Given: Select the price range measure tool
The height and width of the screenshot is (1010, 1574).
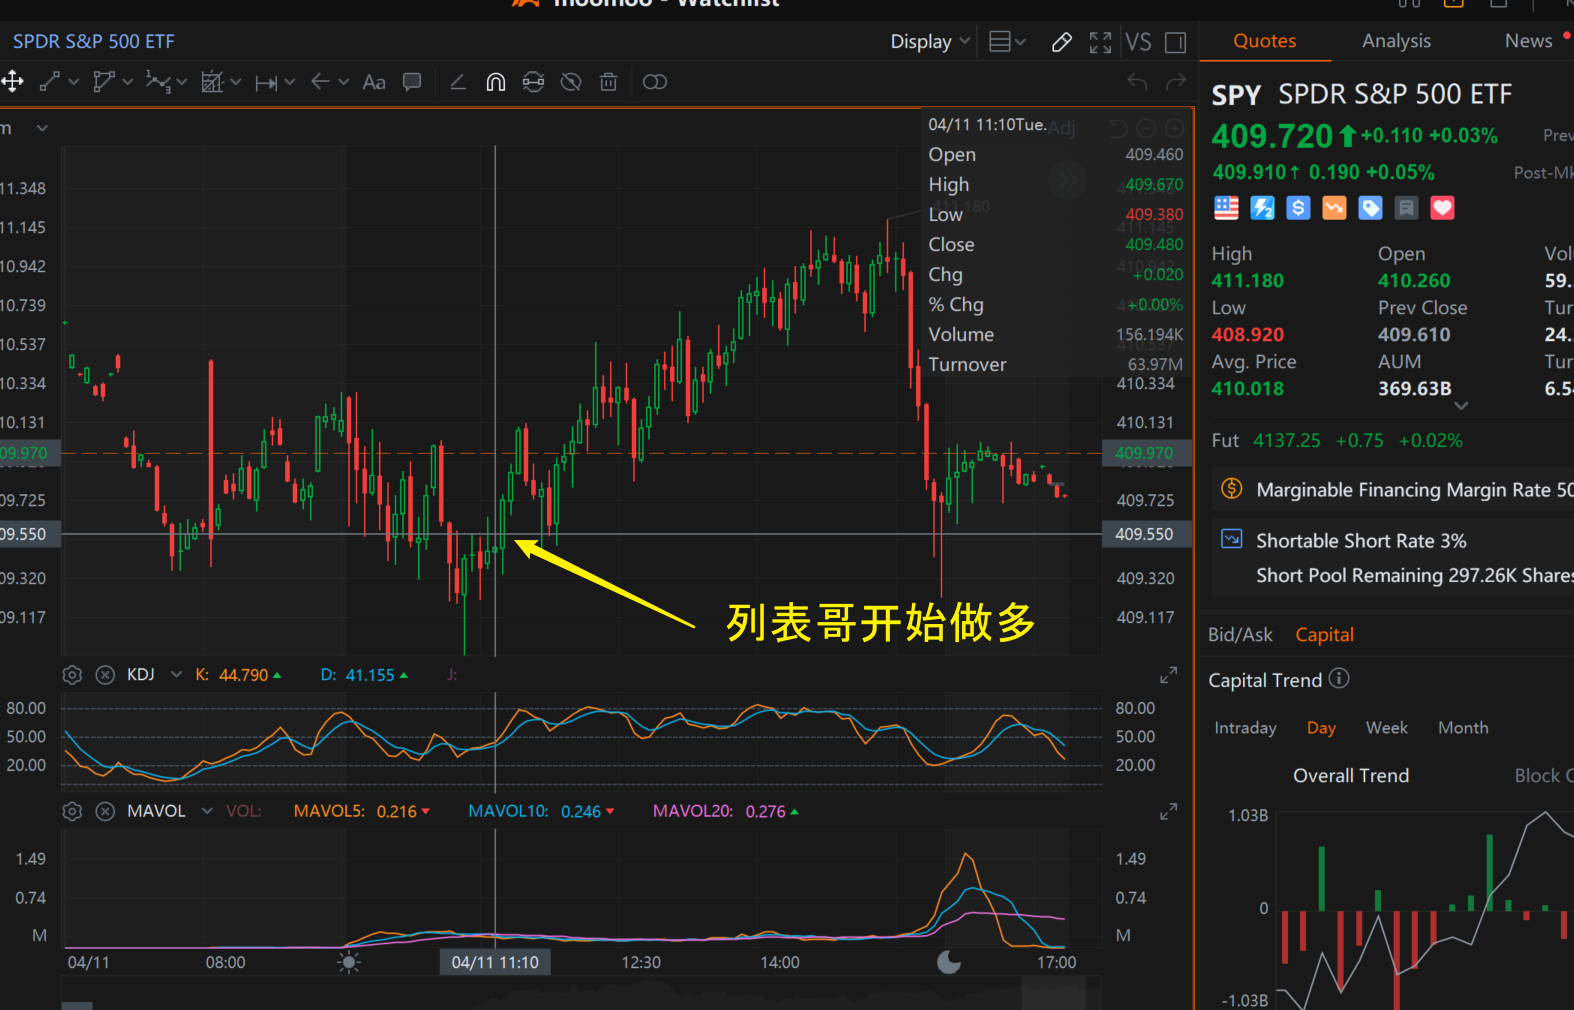Looking at the screenshot, I should pyautogui.click(x=265, y=82).
